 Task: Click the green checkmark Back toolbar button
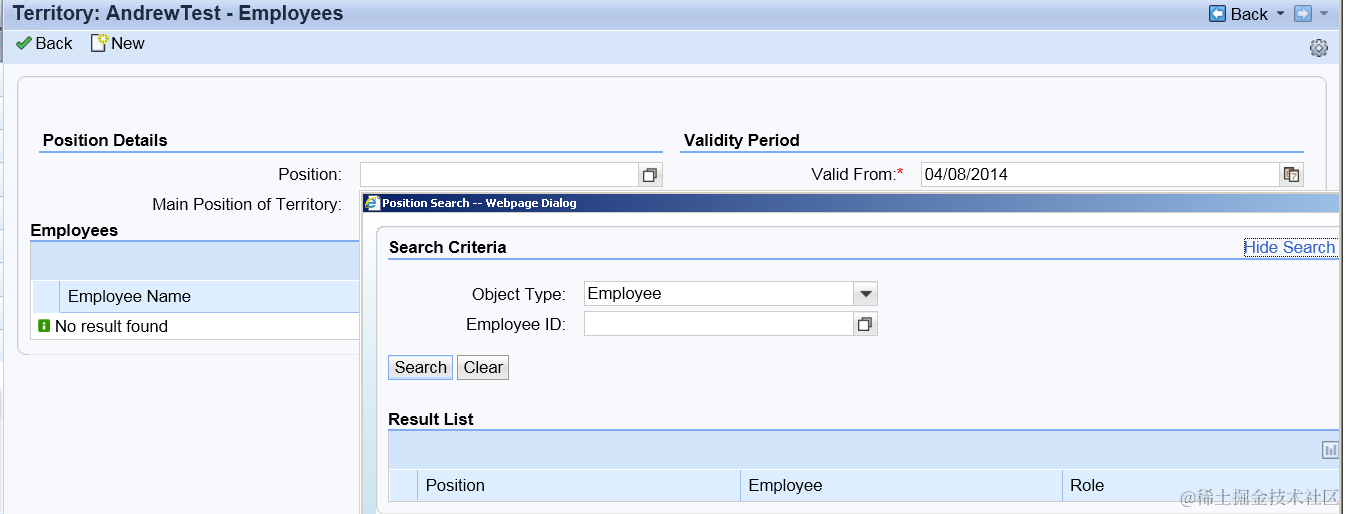coord(44,43)
